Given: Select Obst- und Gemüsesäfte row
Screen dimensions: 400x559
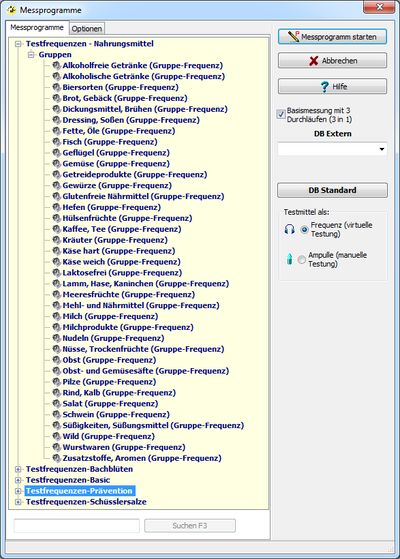Looking at the screenshot, I should click(146, 371).
